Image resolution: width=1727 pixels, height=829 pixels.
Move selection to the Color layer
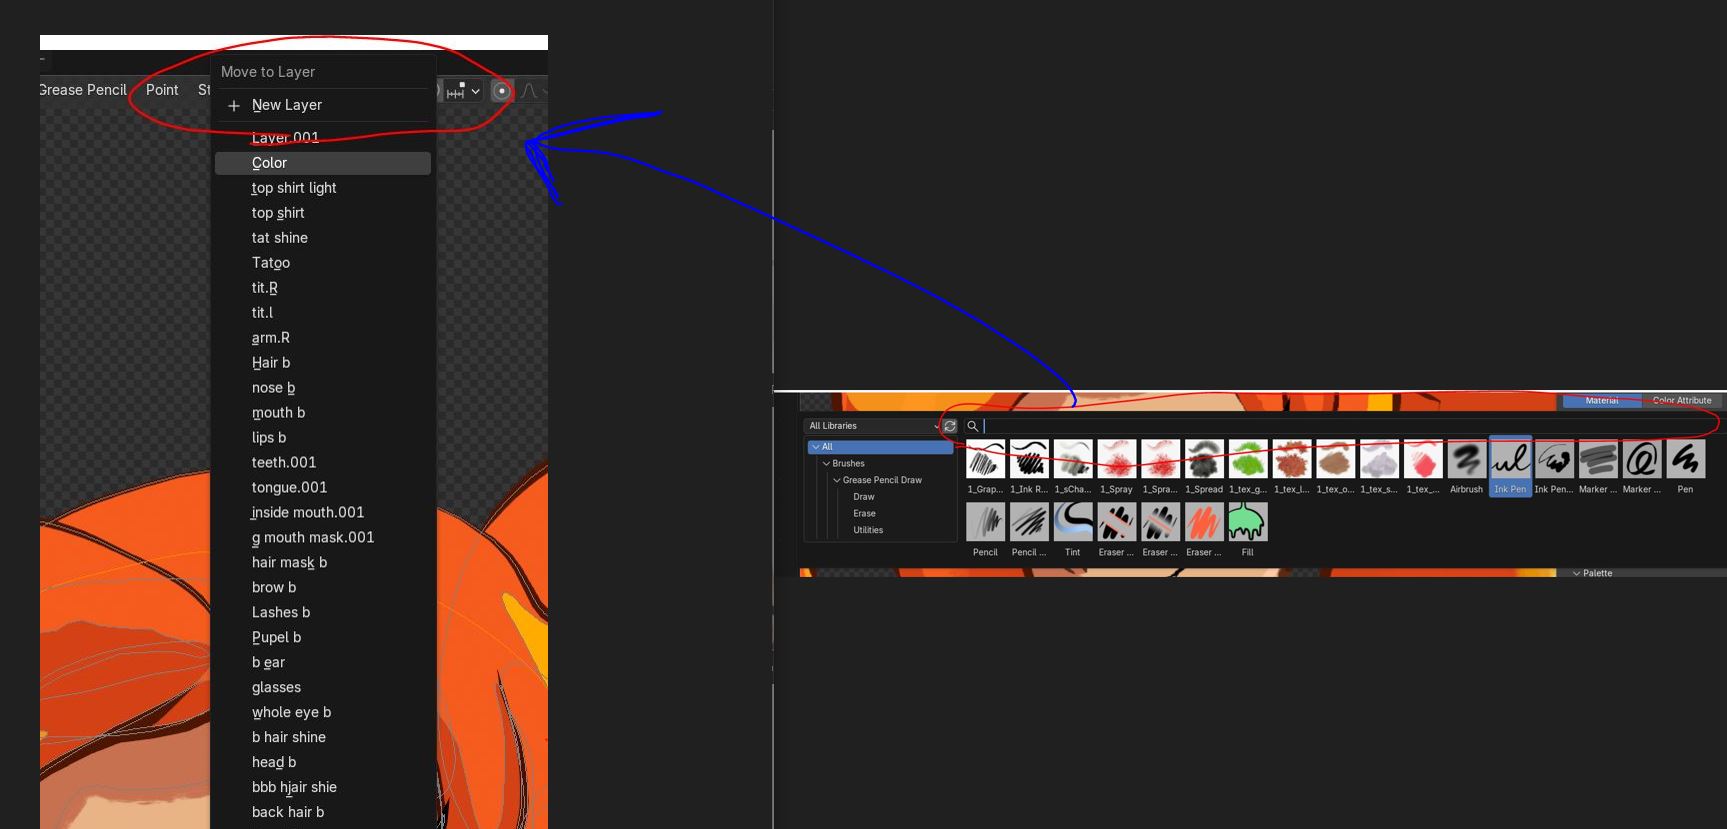pyautogui.click(x=323, y=163)
